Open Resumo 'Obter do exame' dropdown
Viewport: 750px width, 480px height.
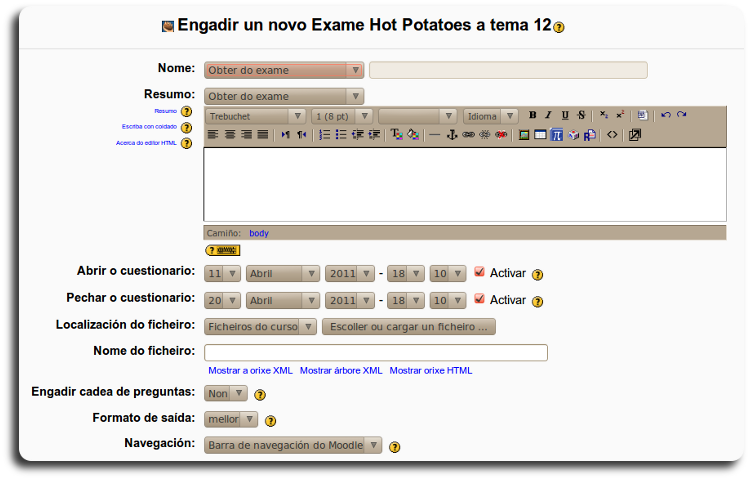coord(284,96)
